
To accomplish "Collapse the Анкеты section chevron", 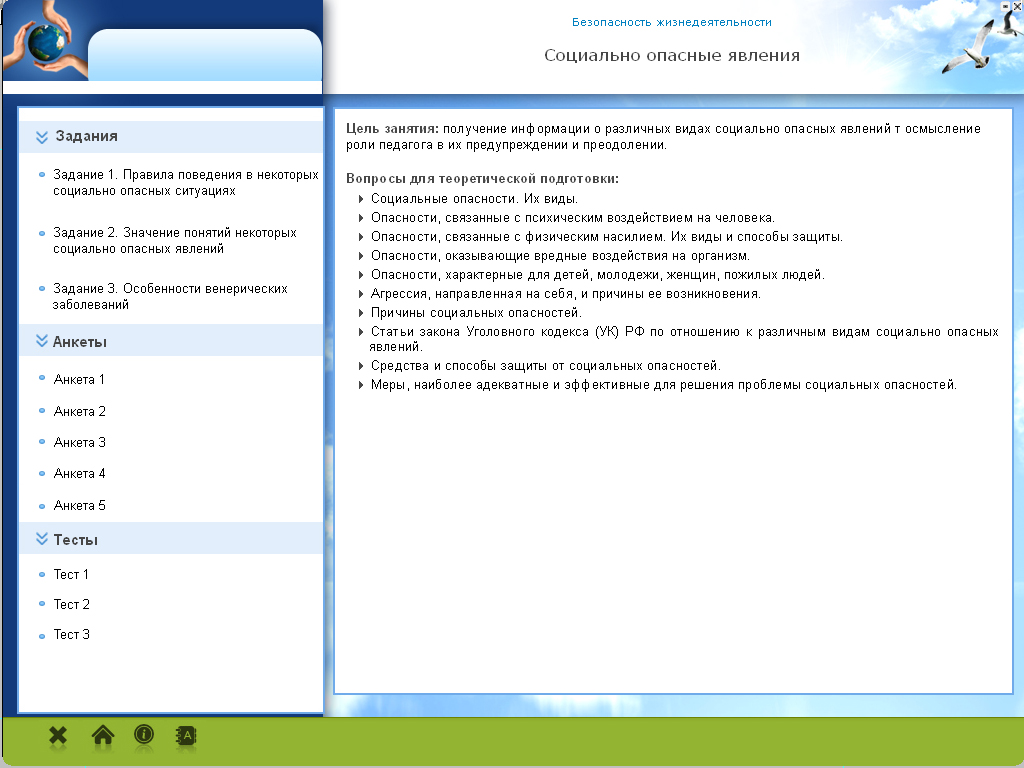I will pyautogui.click(x=42, y=341).
